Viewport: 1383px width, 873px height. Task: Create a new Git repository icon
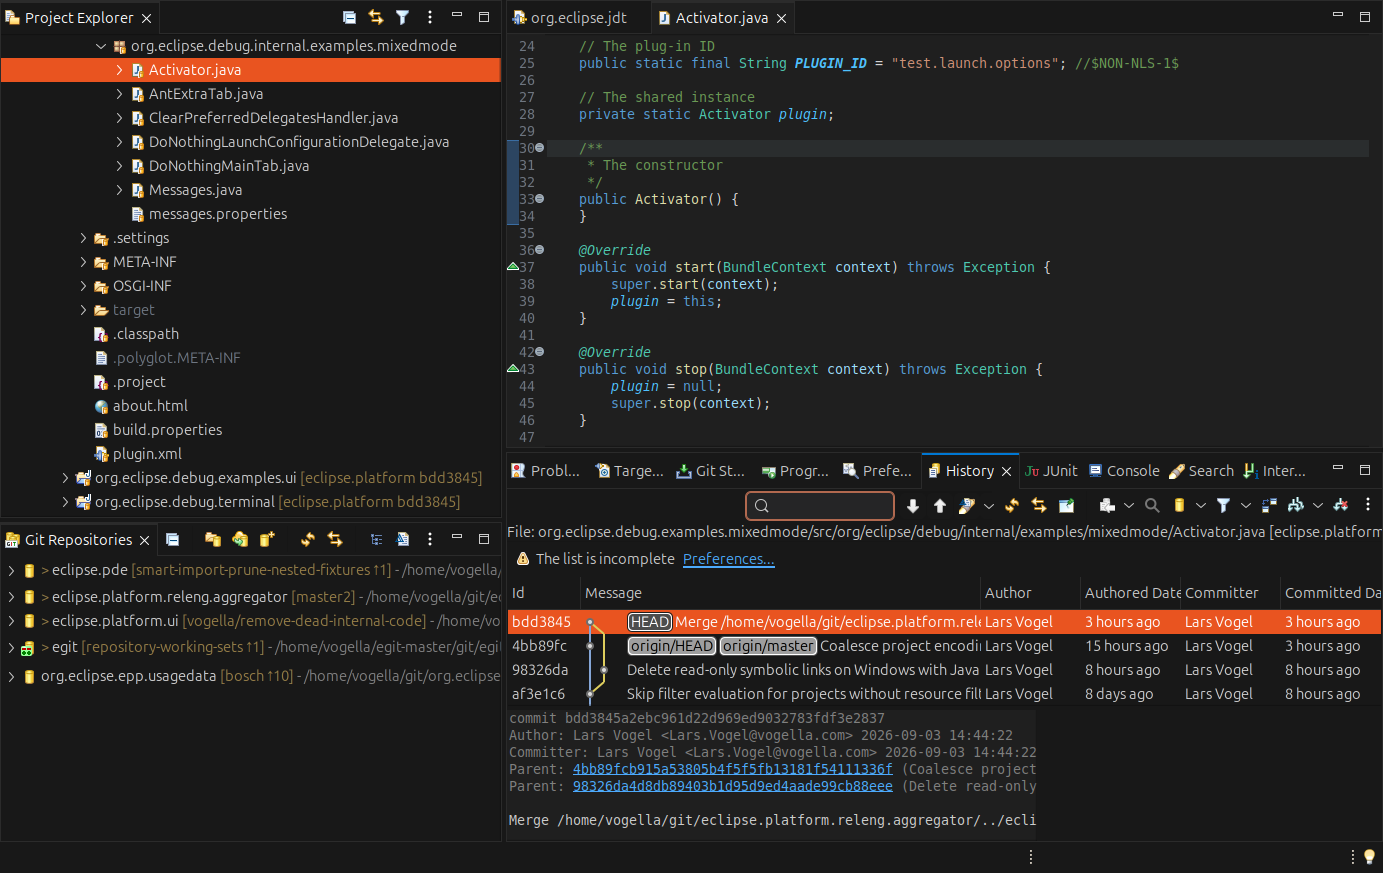[267, 539]
